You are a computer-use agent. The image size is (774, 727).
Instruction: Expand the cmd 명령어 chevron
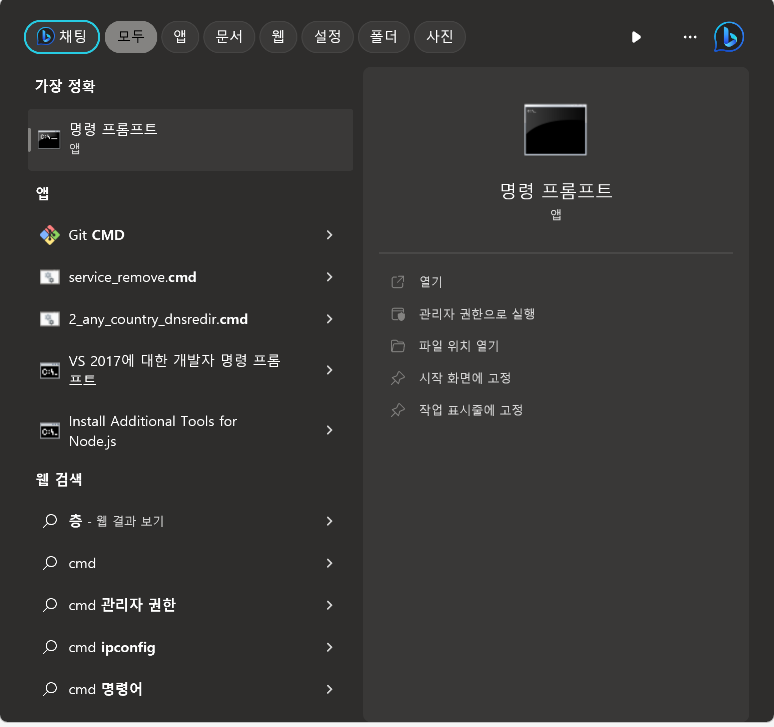click(x=329, y=689)
